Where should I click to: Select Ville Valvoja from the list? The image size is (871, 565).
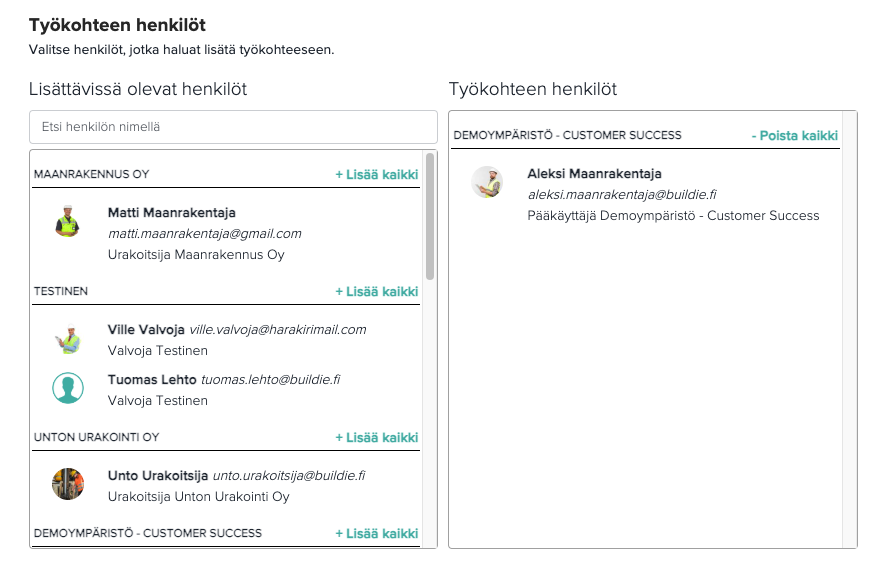click(x=146, y=330)
